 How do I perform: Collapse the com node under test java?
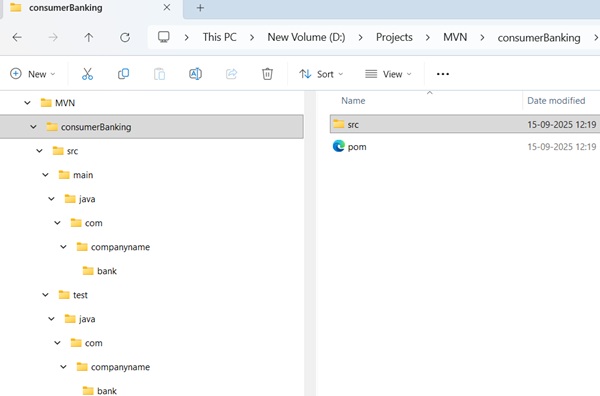tap(57, 343)
